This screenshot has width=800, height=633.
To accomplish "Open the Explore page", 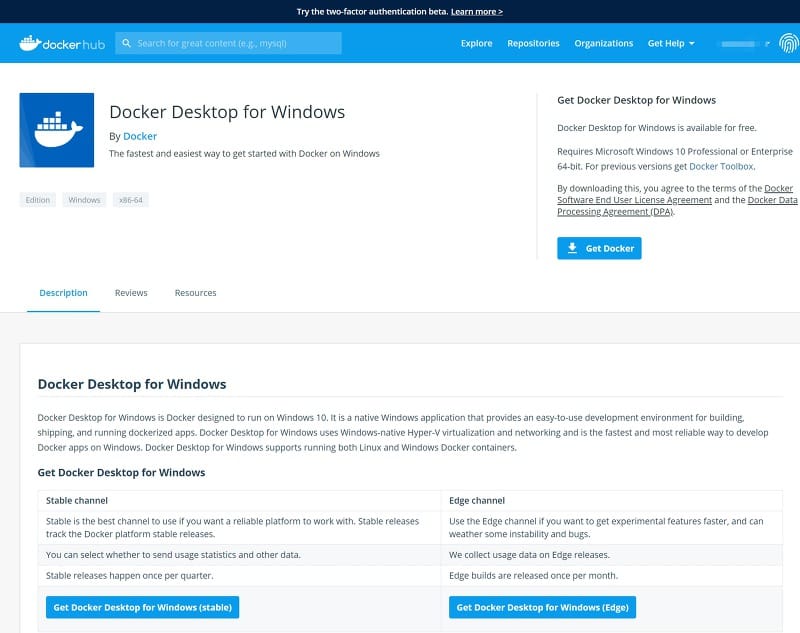I will [x=476, y=43].
